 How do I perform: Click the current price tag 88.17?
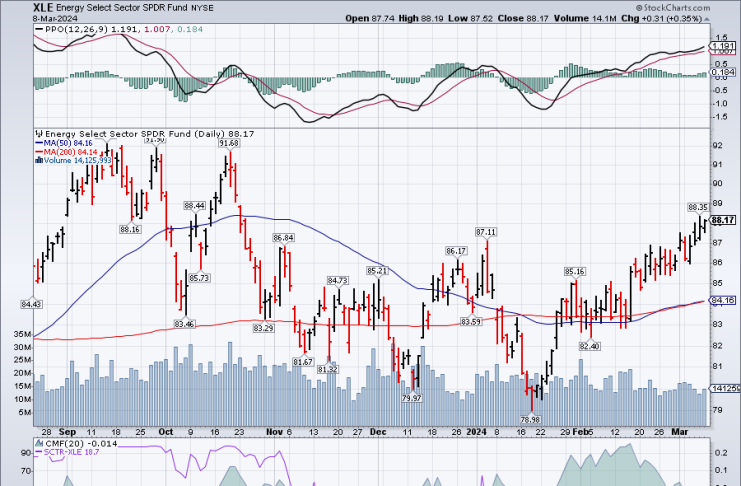coord(723,220)
